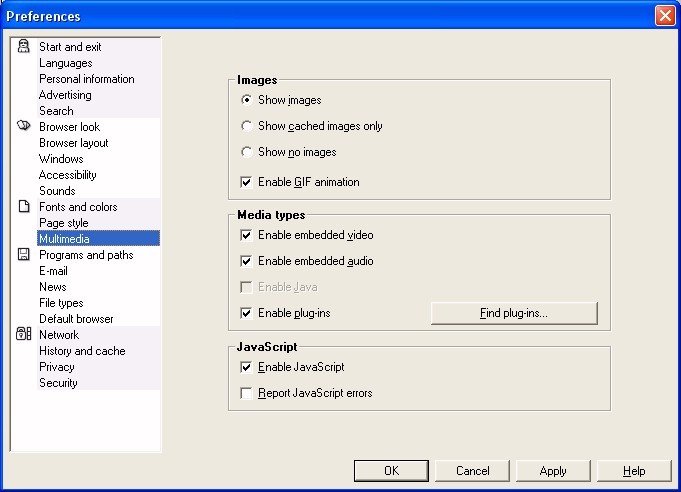Viewport: 681px width, 492px height.
Task: Go to History and cache settings
Action: pos(83,351)
